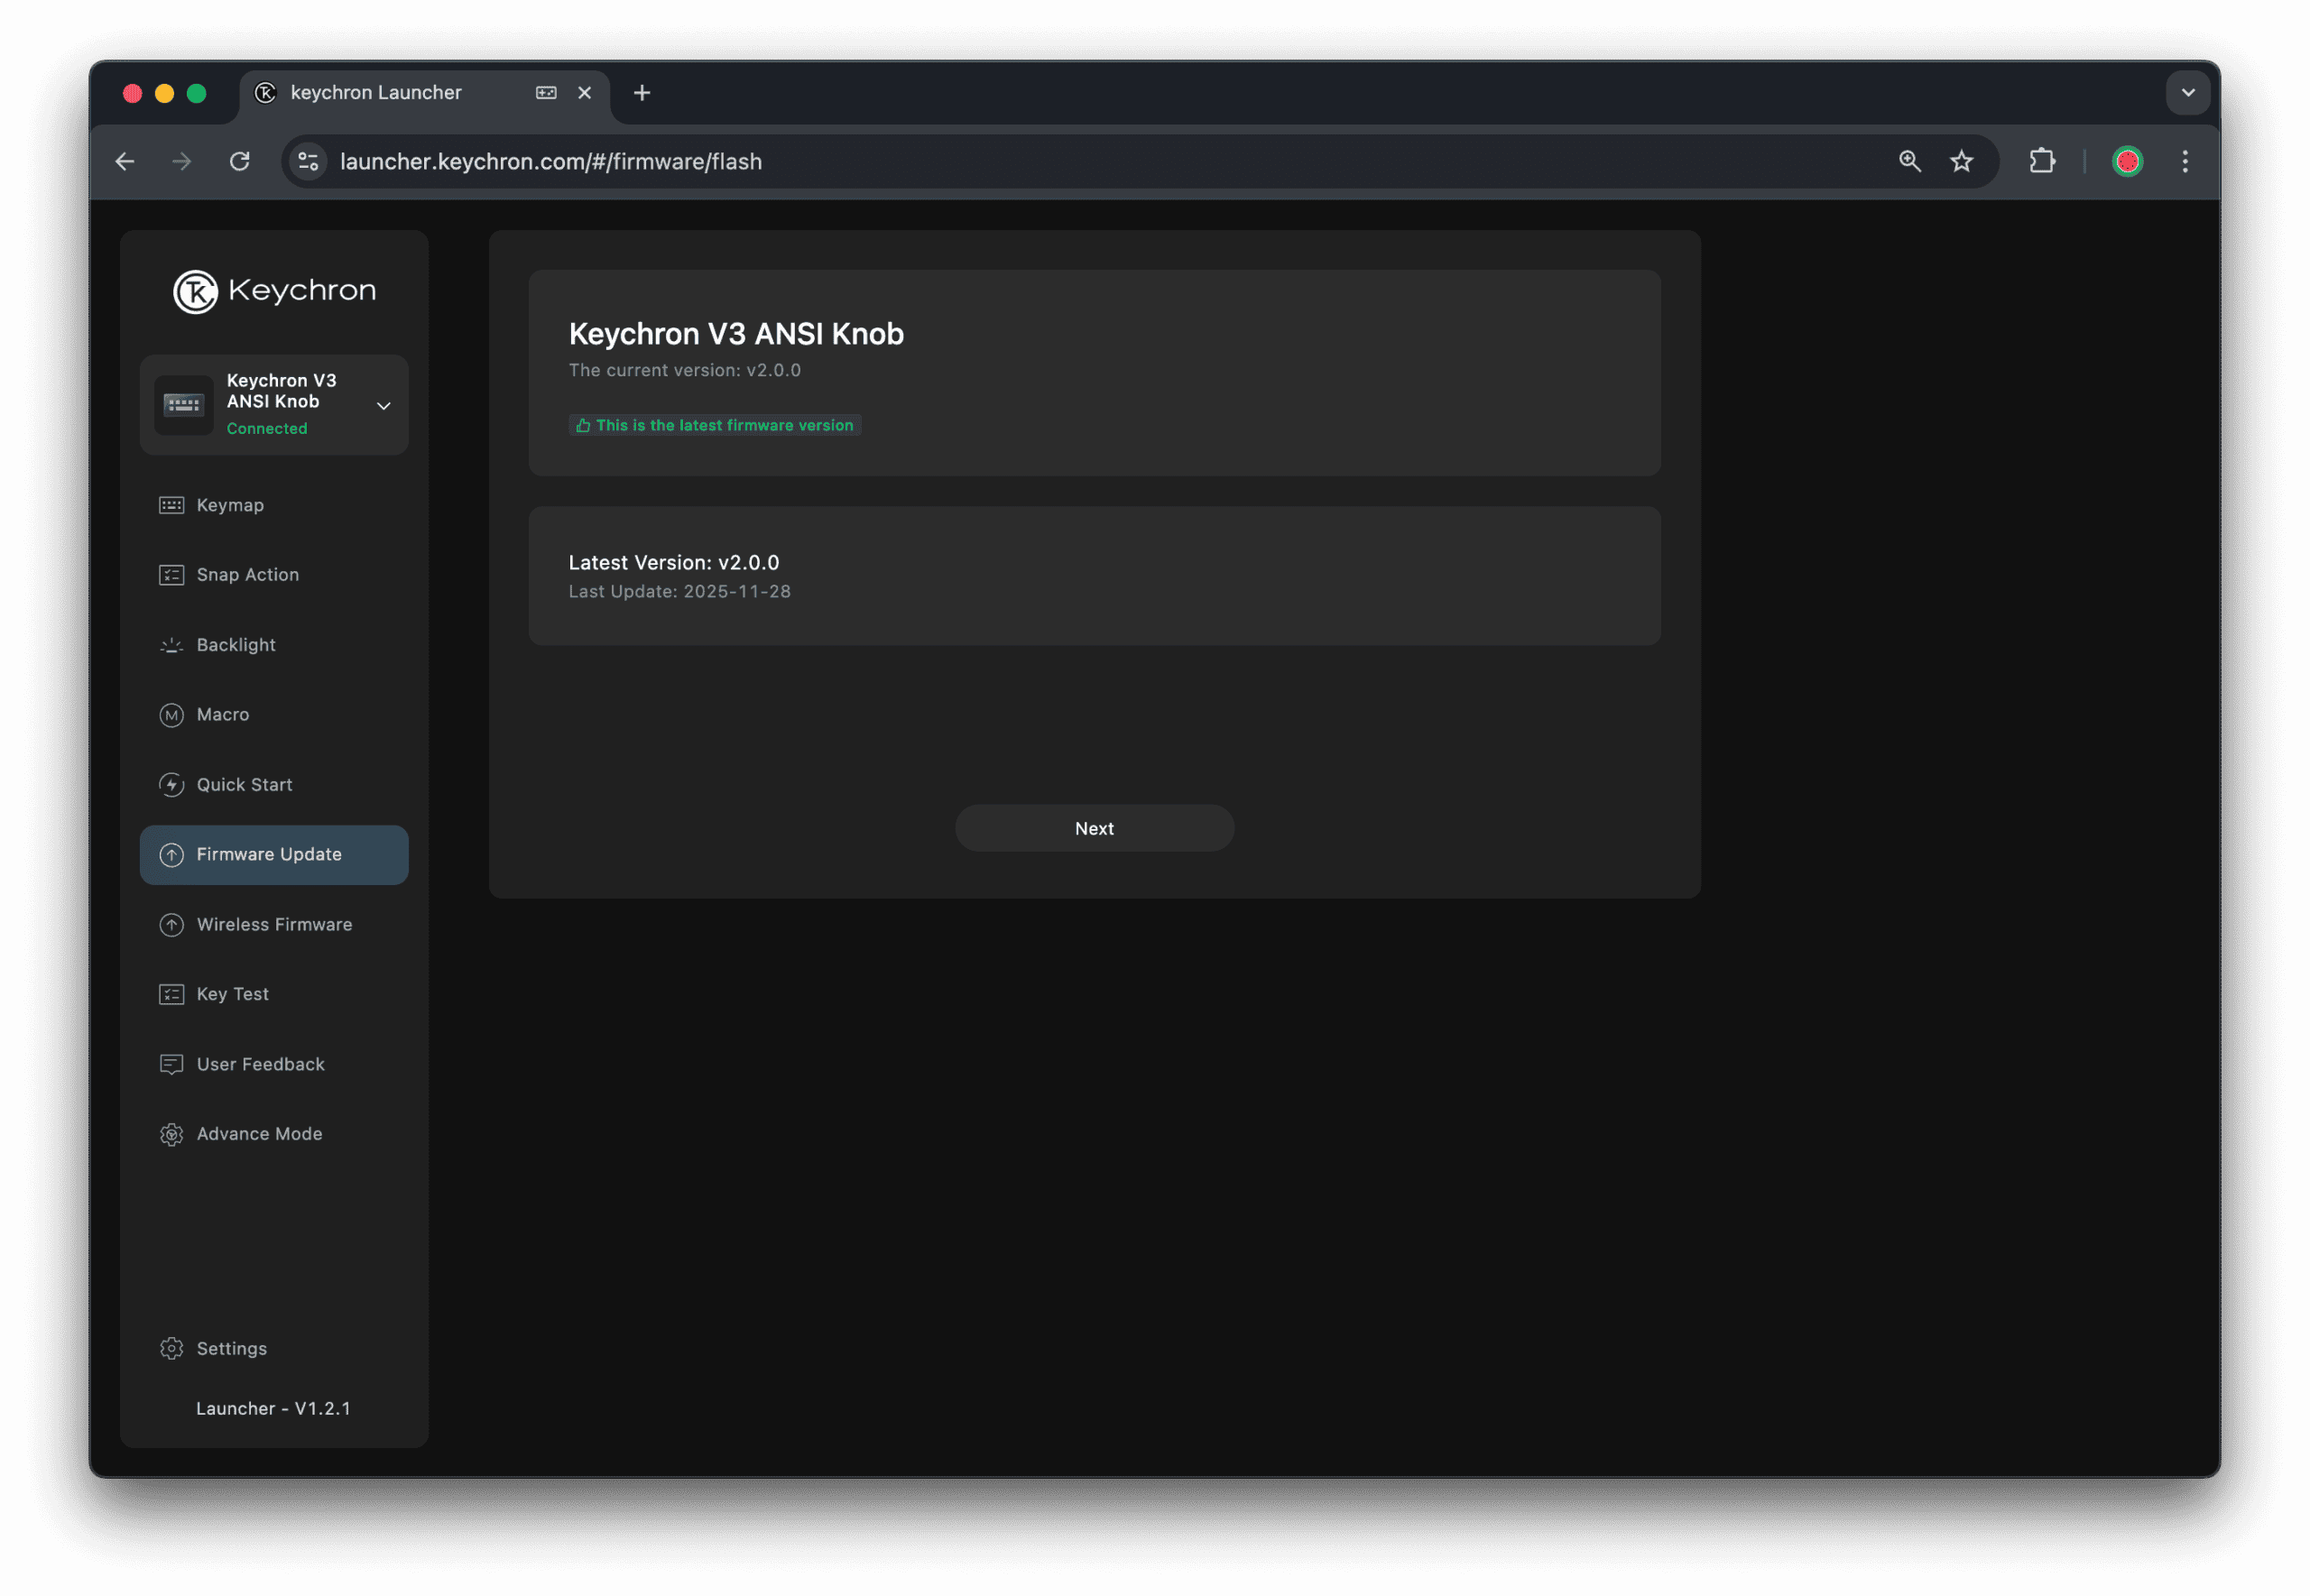Image resolution: width=2310 pixels, height=1596 pixels.
Task: Click the Backlight sun icon
Action: [172, 645]
